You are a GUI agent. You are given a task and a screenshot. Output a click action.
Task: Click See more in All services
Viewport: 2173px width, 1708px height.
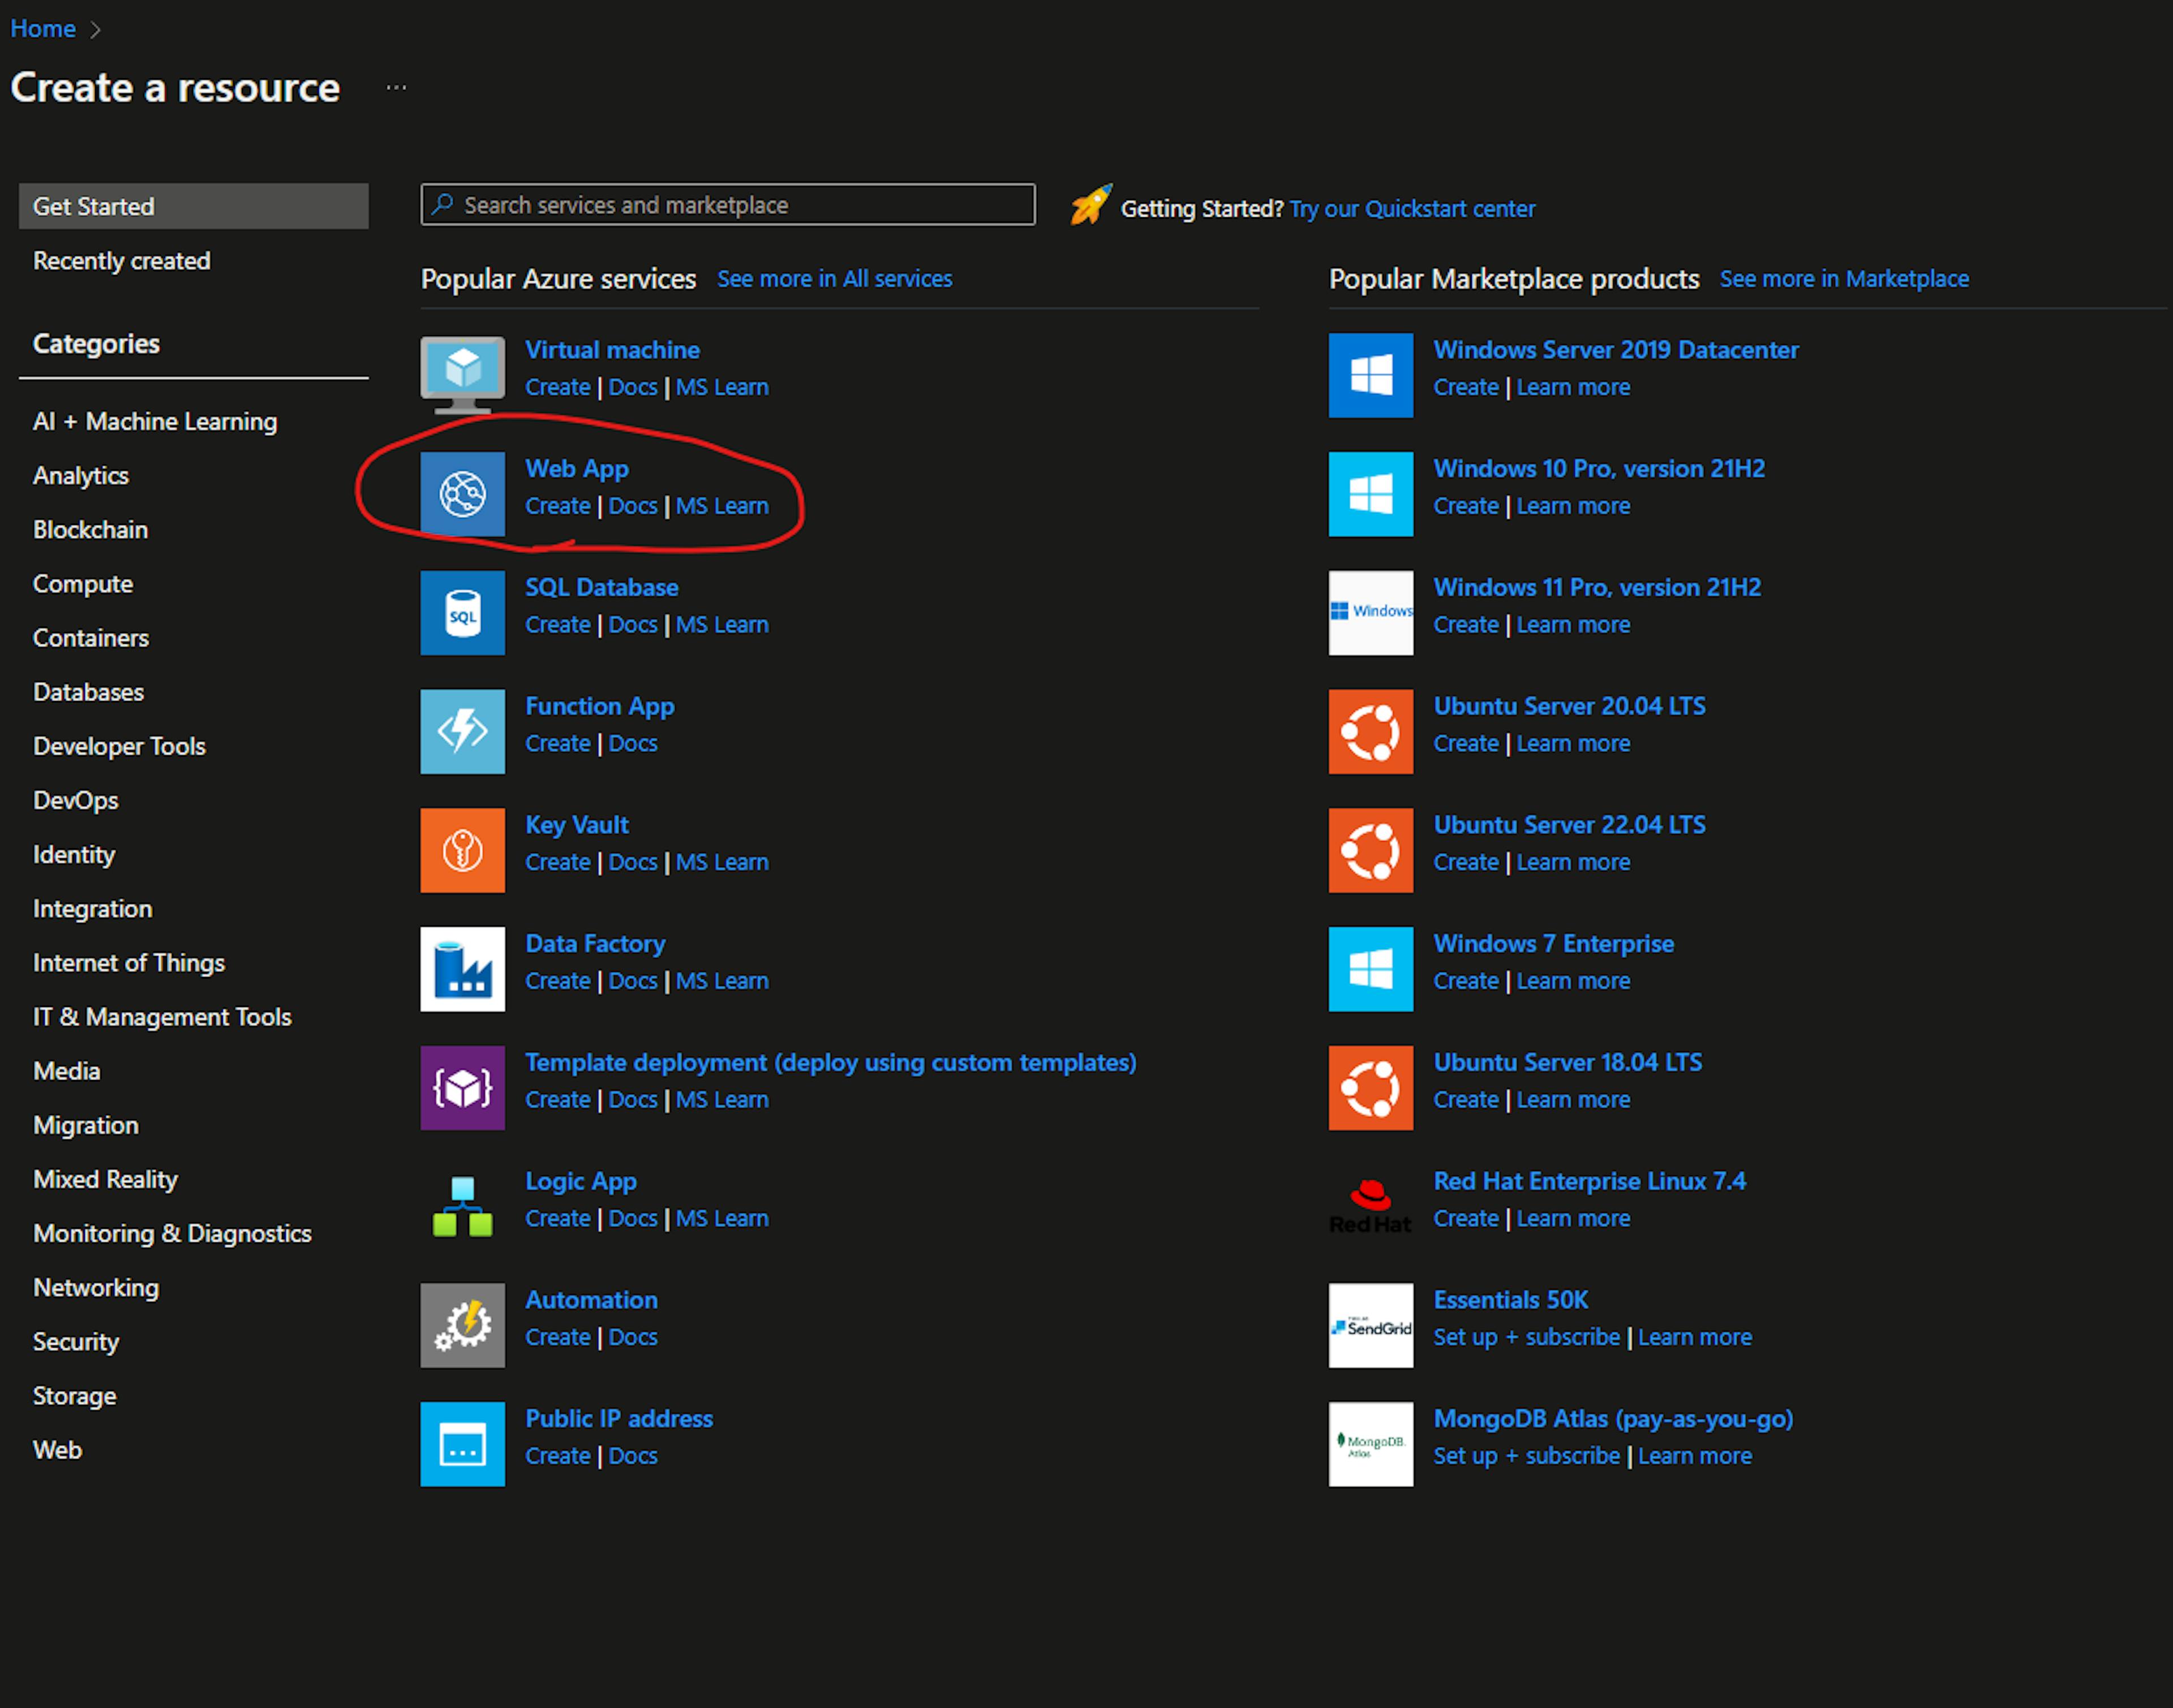tap(835, 279)
